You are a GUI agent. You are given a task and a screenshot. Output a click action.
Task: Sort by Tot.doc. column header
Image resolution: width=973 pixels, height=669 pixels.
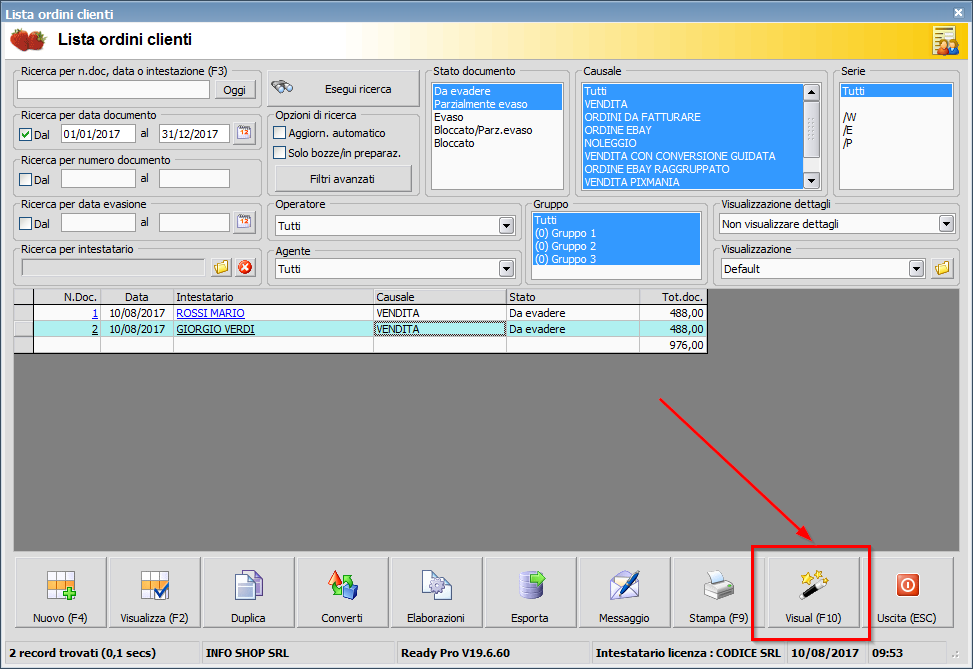pyautogui.click(x=673, y=297)
